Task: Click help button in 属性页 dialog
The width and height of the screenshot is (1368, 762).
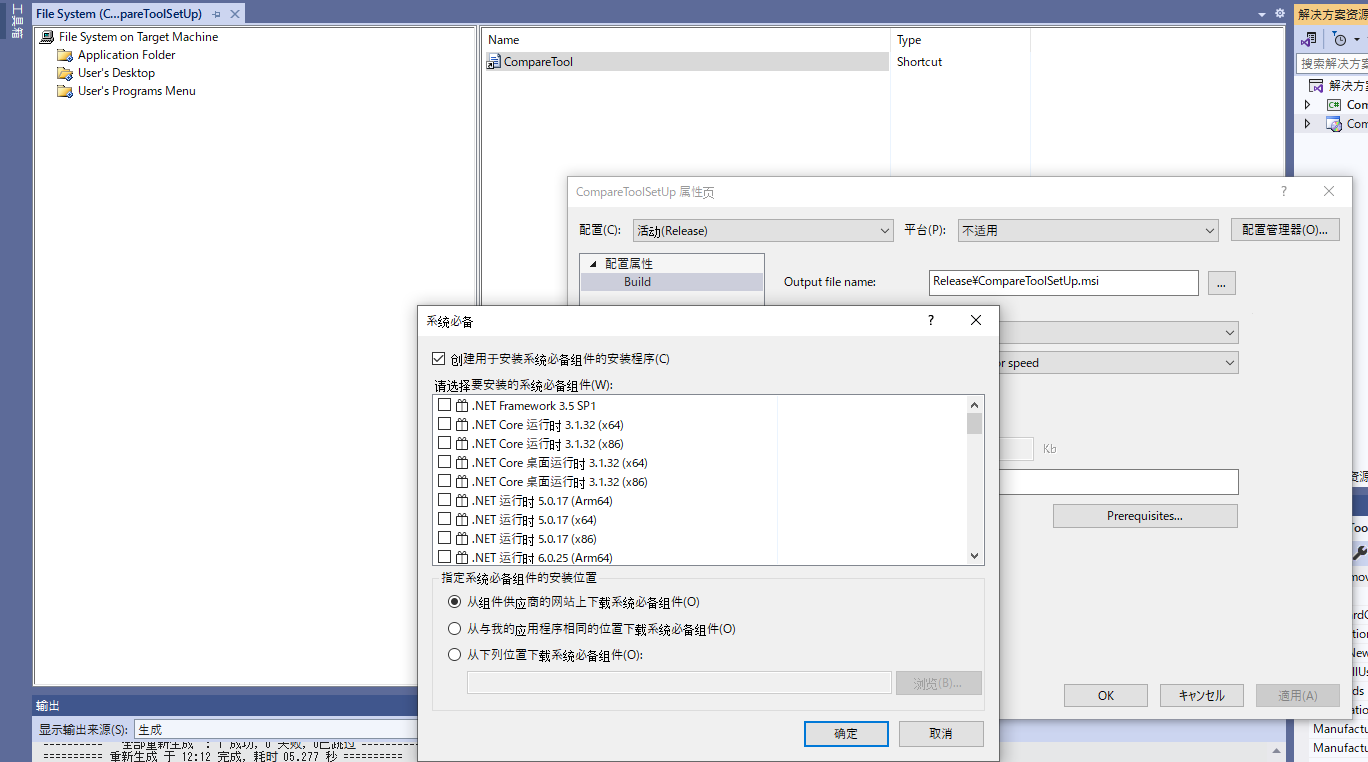Action: pos(1284,191)
